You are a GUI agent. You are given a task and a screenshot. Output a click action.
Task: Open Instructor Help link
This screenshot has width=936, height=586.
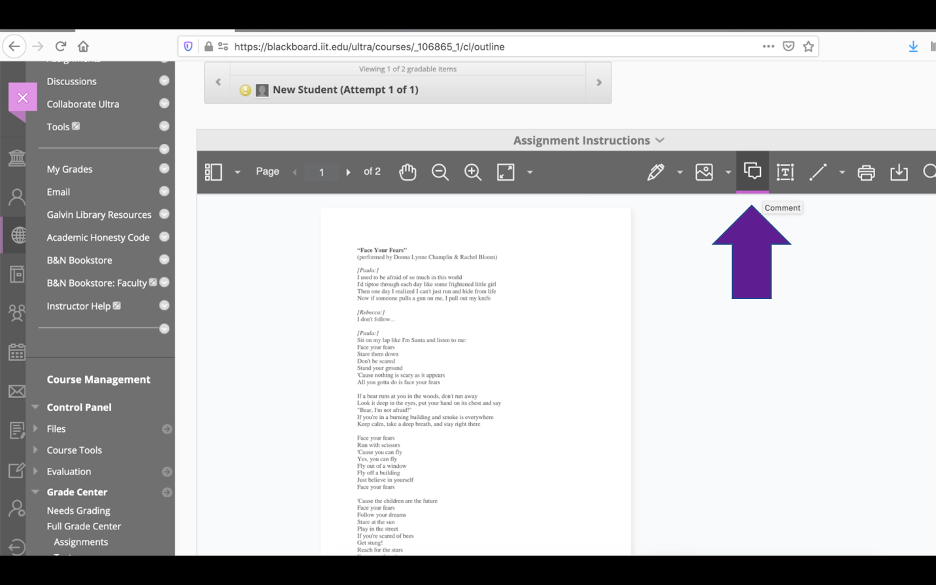pyautogui.click(x=78, y=306)
